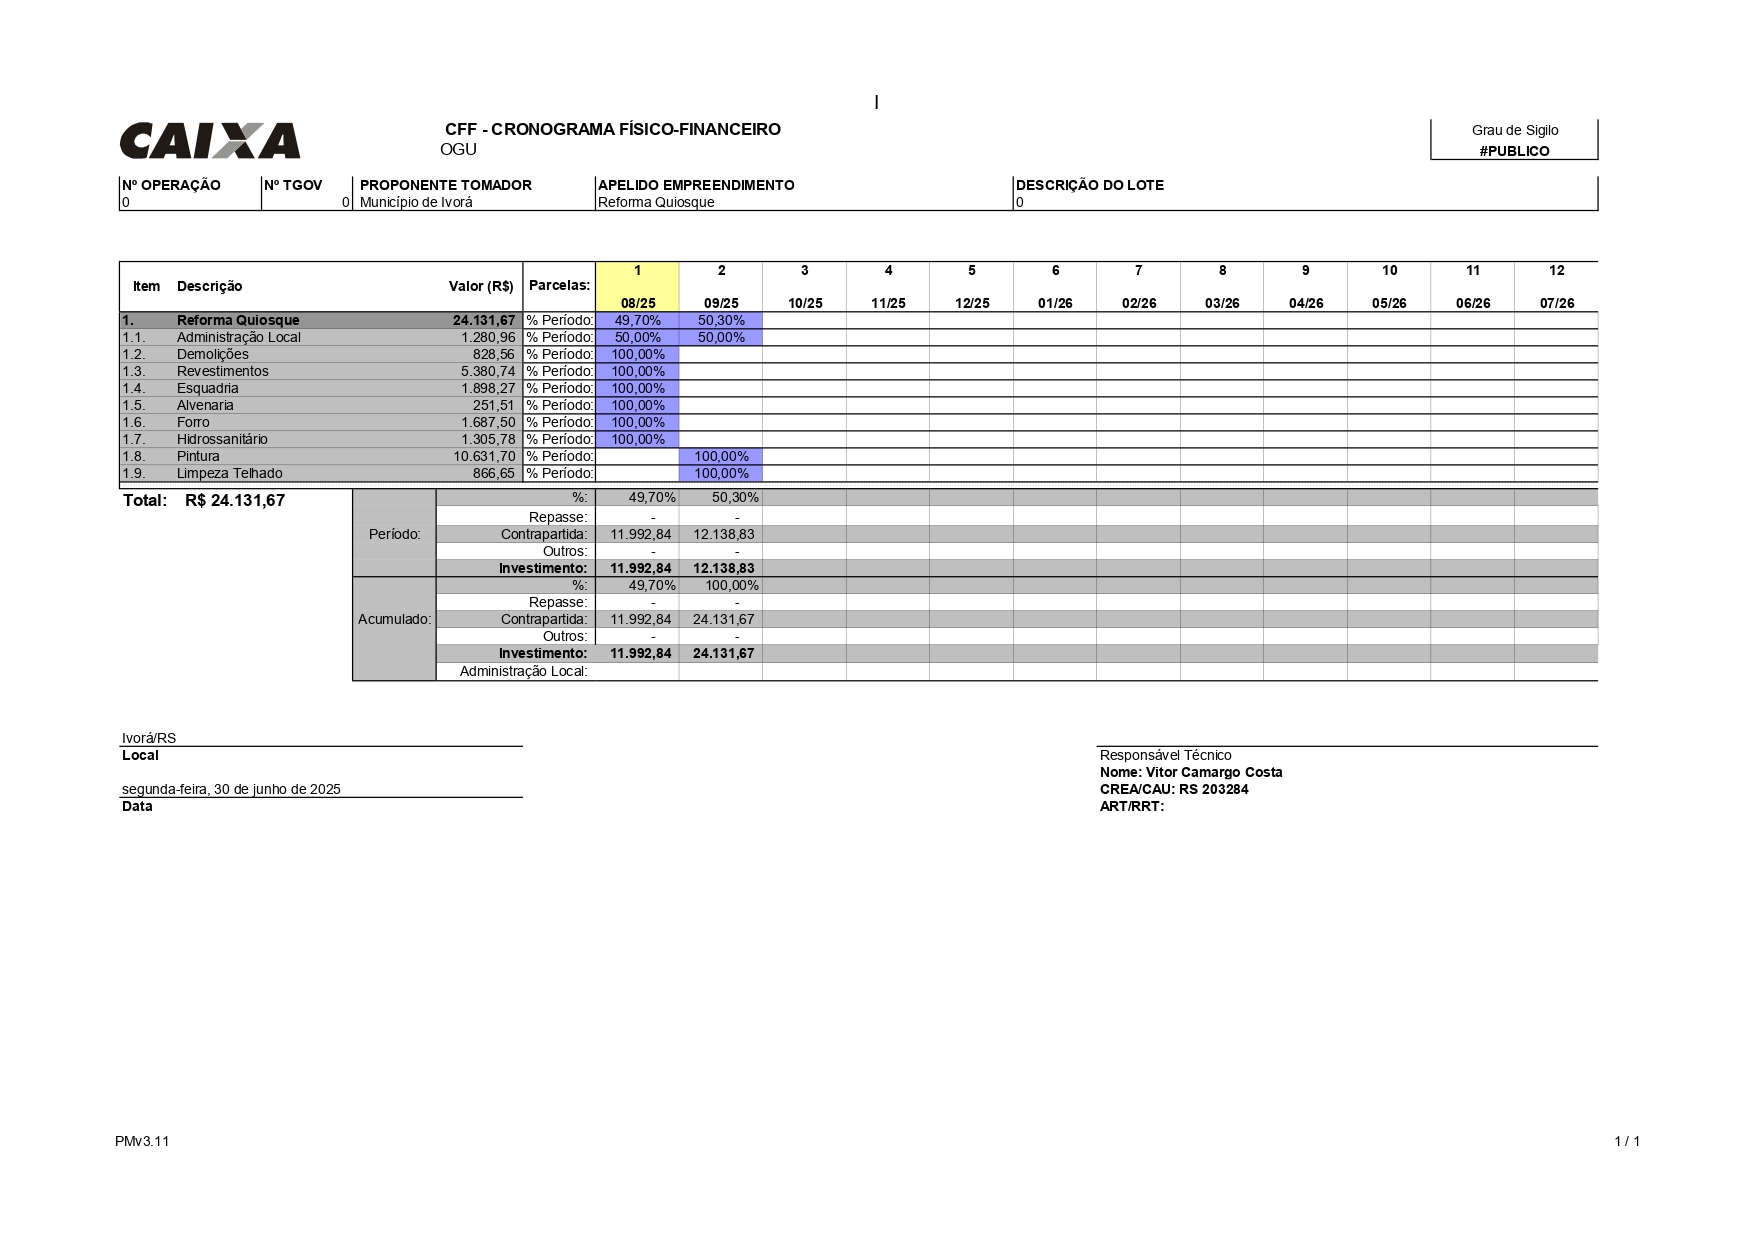Image resolution: width=1755 pixels, height=1241 pixels.
Task: Select the Pintura 100,00% cell
Action: (721, 456)
